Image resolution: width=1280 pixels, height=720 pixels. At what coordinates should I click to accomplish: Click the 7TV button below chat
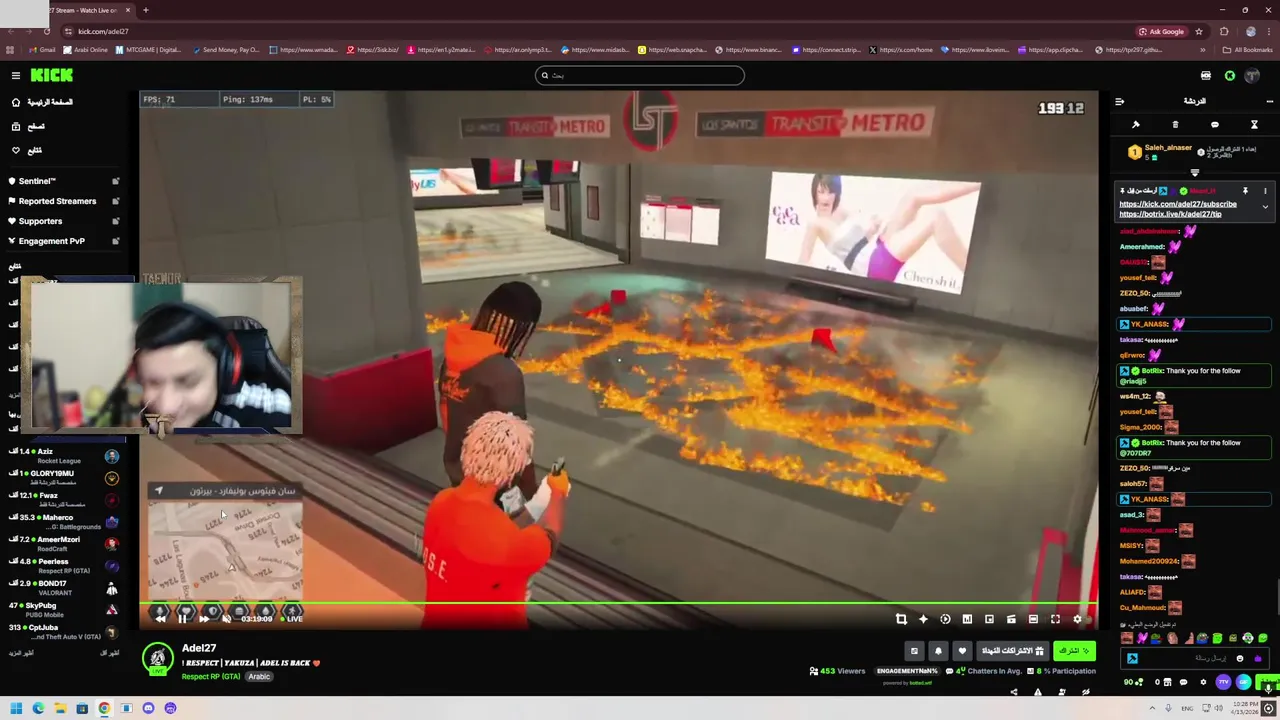(1223, 682)
